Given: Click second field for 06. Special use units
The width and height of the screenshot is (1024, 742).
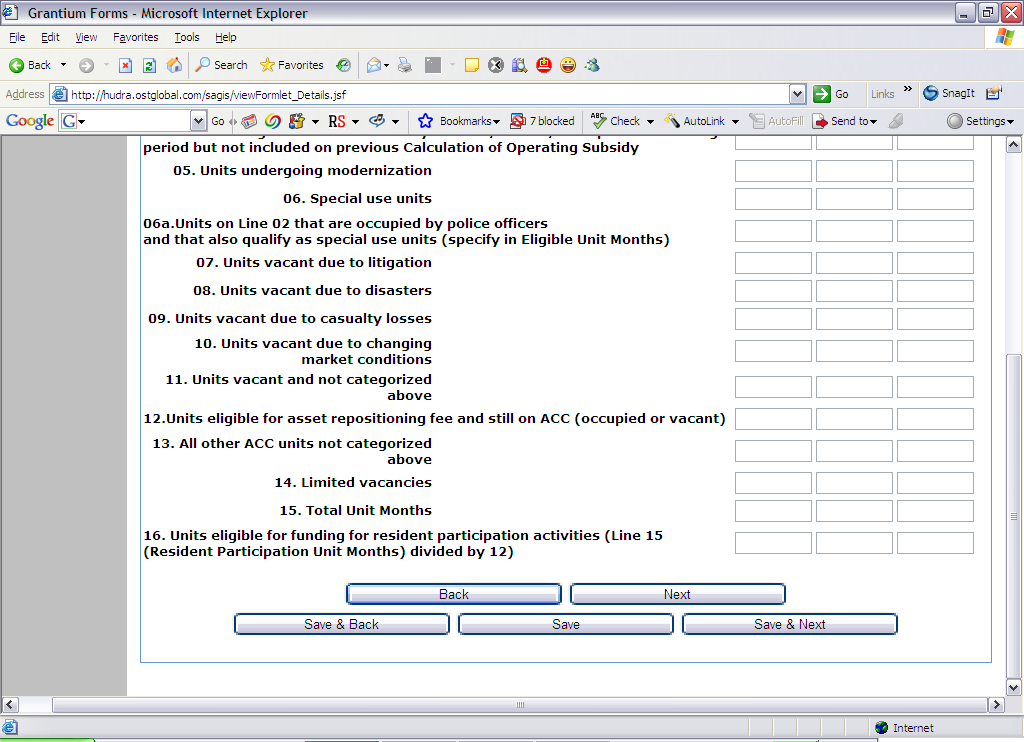Looking at the screenshot, I should [x=854, y=199].
